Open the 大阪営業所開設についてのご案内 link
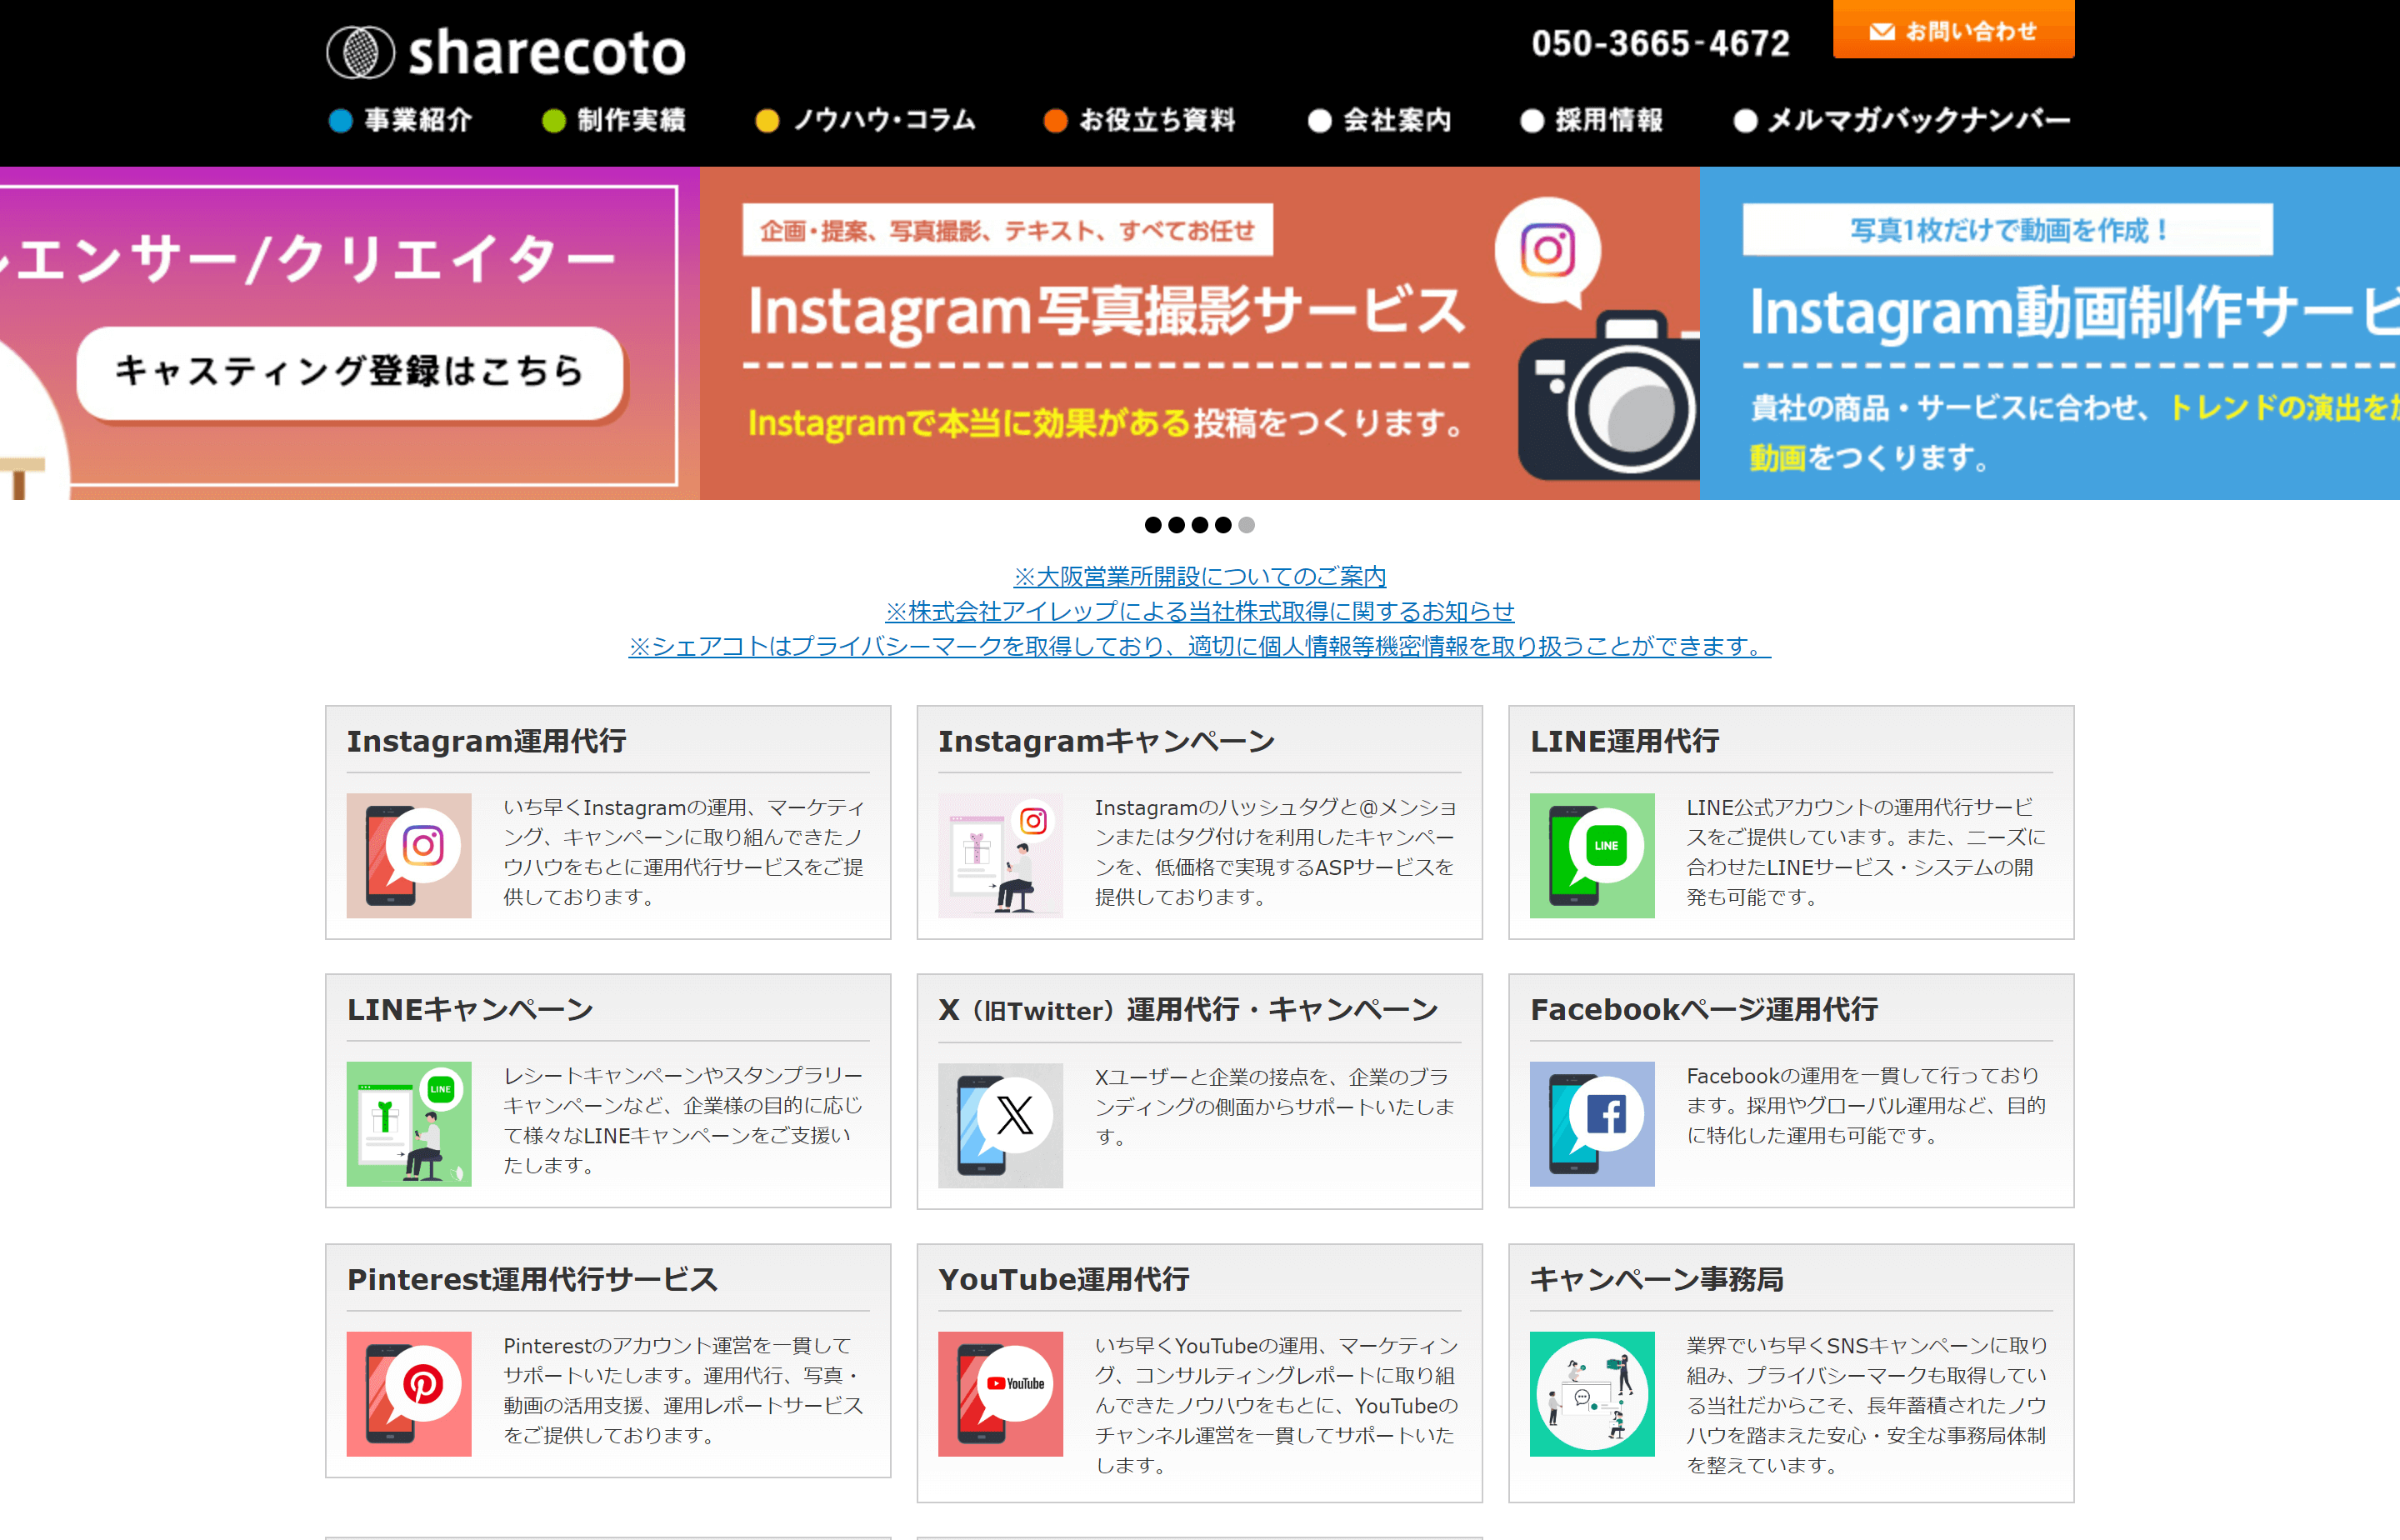 [x=1199, y=576]
